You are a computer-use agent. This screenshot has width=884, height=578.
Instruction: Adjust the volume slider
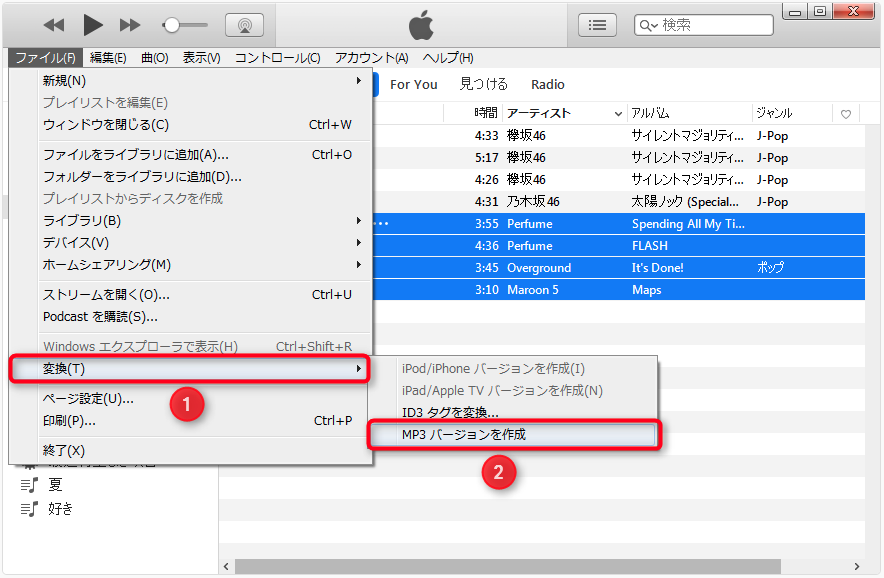[x=174, y=25]
